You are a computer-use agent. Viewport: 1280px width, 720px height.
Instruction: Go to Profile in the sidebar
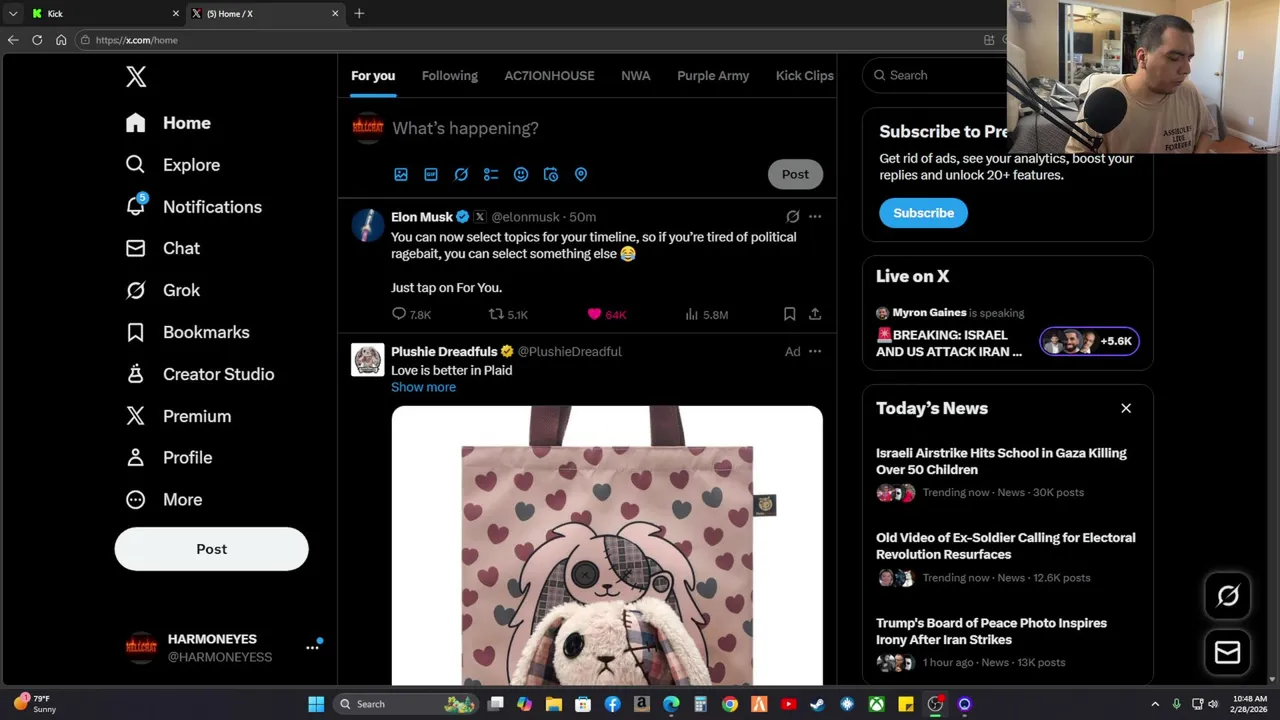(x=168, y=457)
